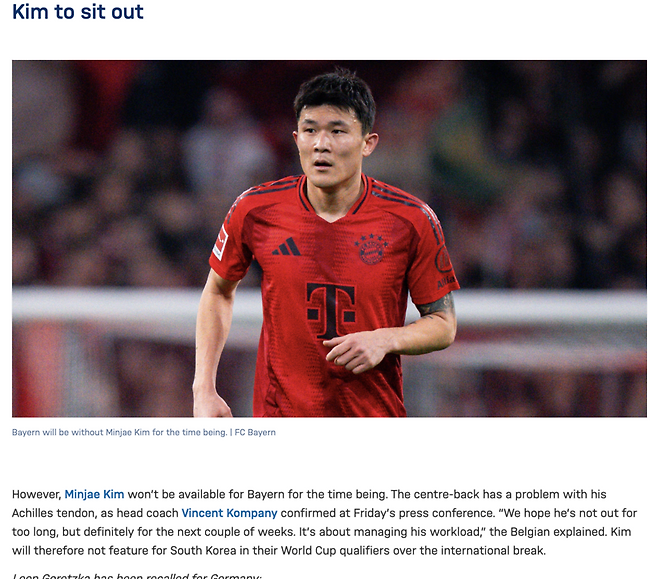Click the Telekom T sponsor logo
The image size is (658, 579).
pos(331,310)
